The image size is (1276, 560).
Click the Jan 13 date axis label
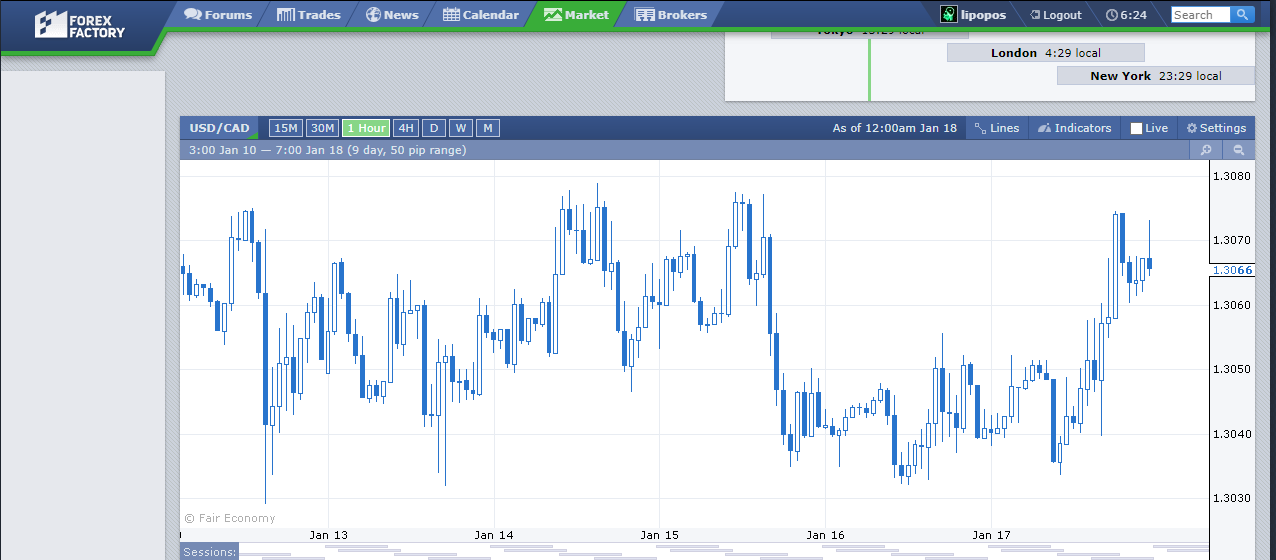(x=328, y=535)
